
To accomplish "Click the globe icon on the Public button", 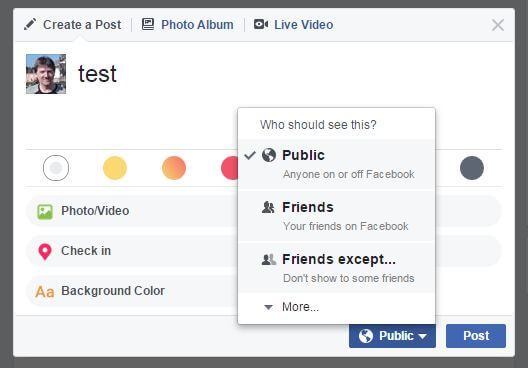I will point(366,336).
